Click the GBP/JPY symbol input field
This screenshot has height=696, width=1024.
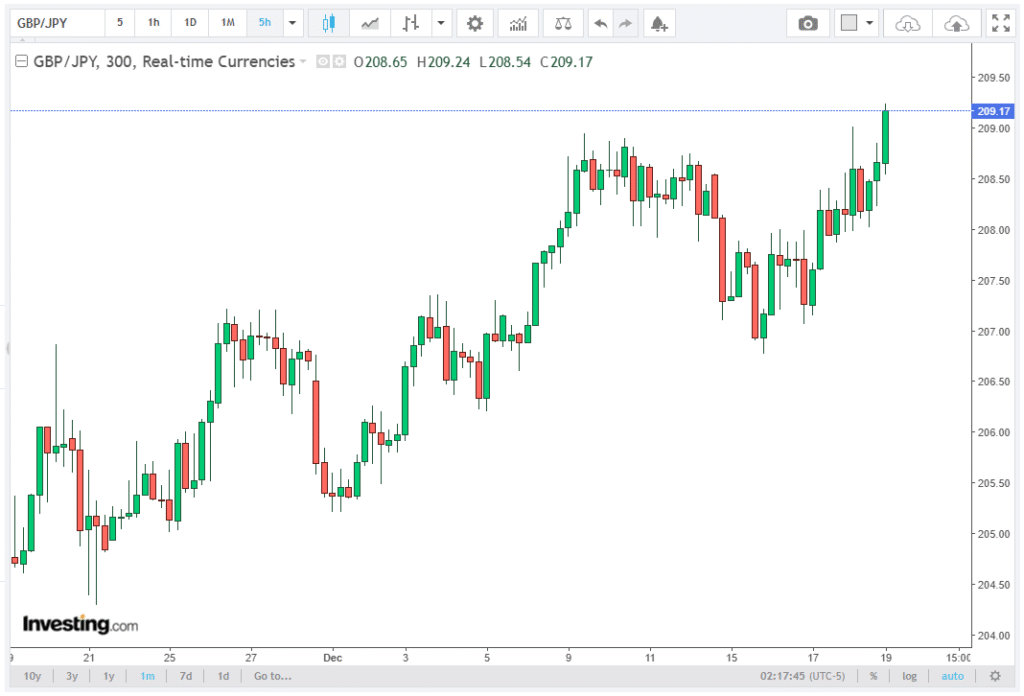coord(55,23)
